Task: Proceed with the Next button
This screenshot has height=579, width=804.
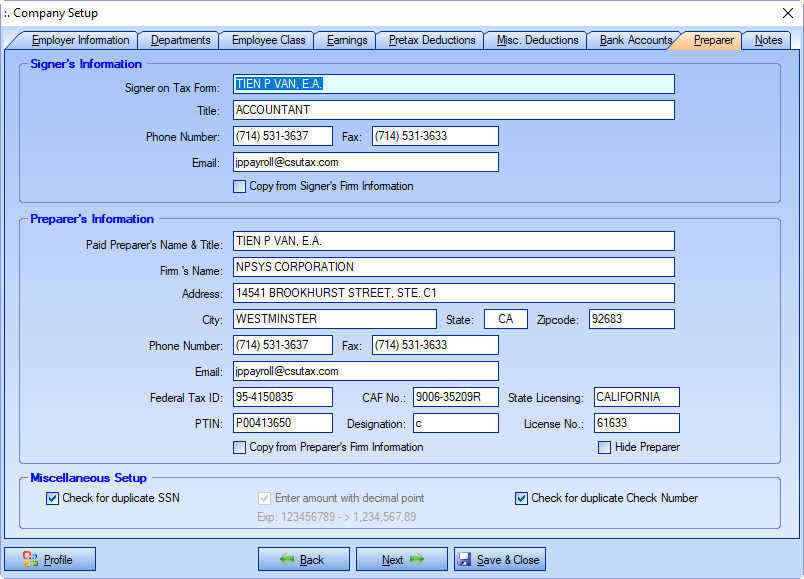Action: point(401,559)
